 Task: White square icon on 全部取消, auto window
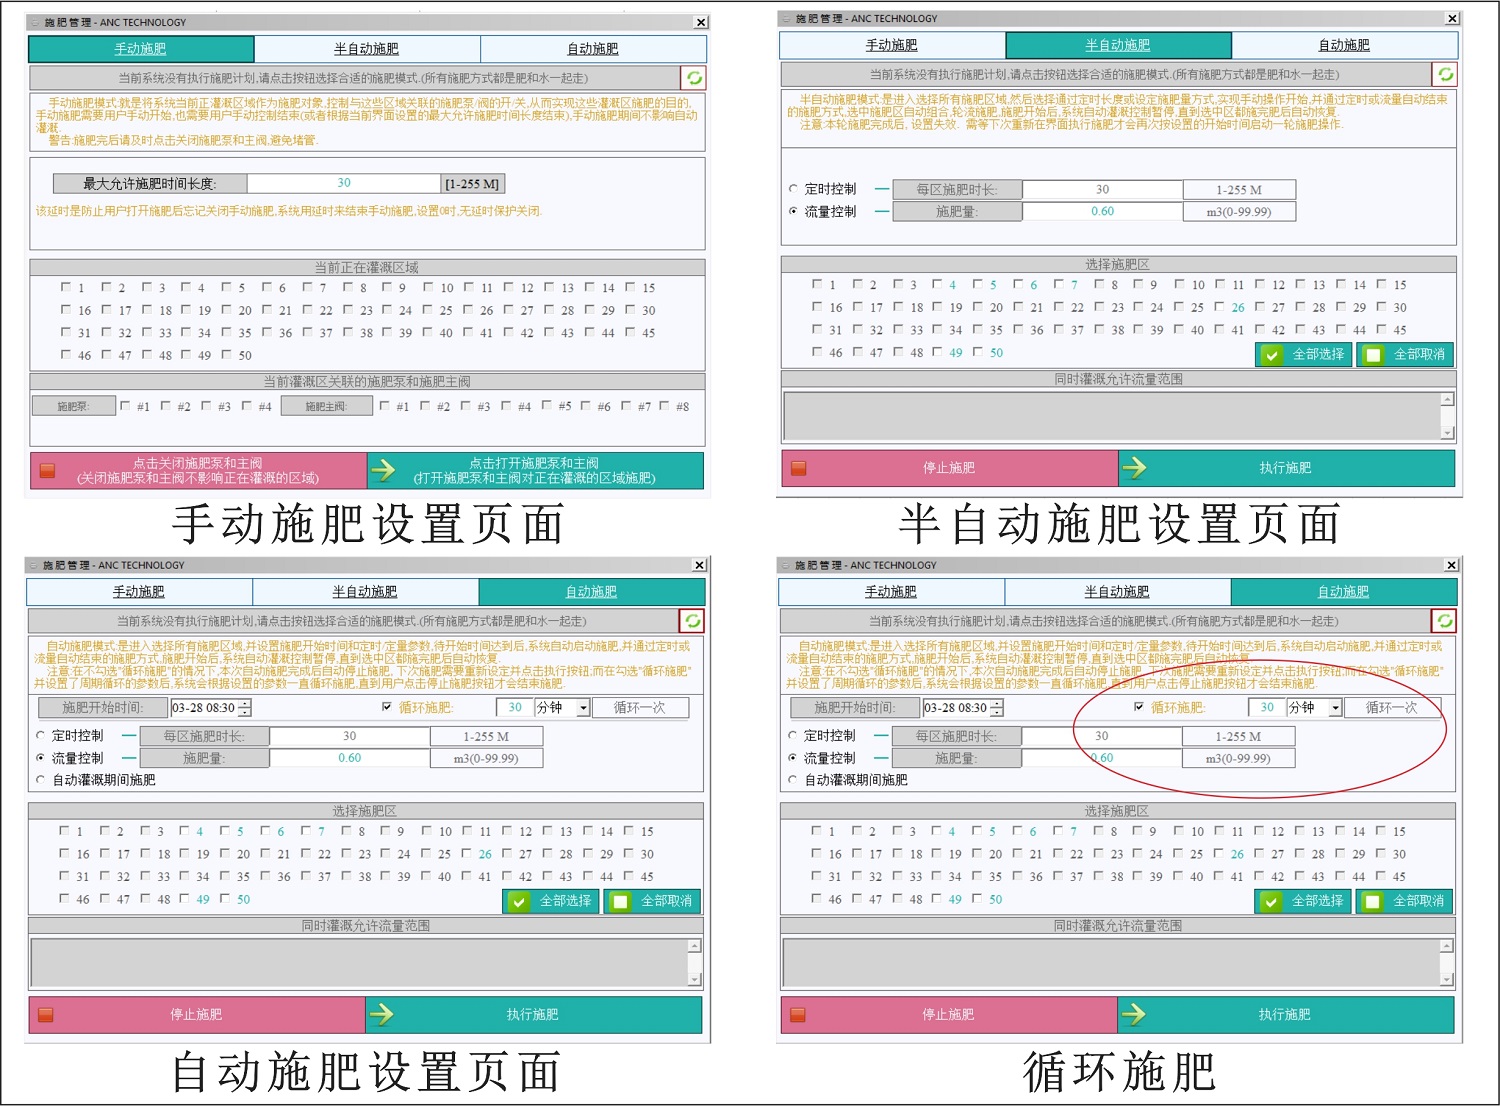coord(620,902)
